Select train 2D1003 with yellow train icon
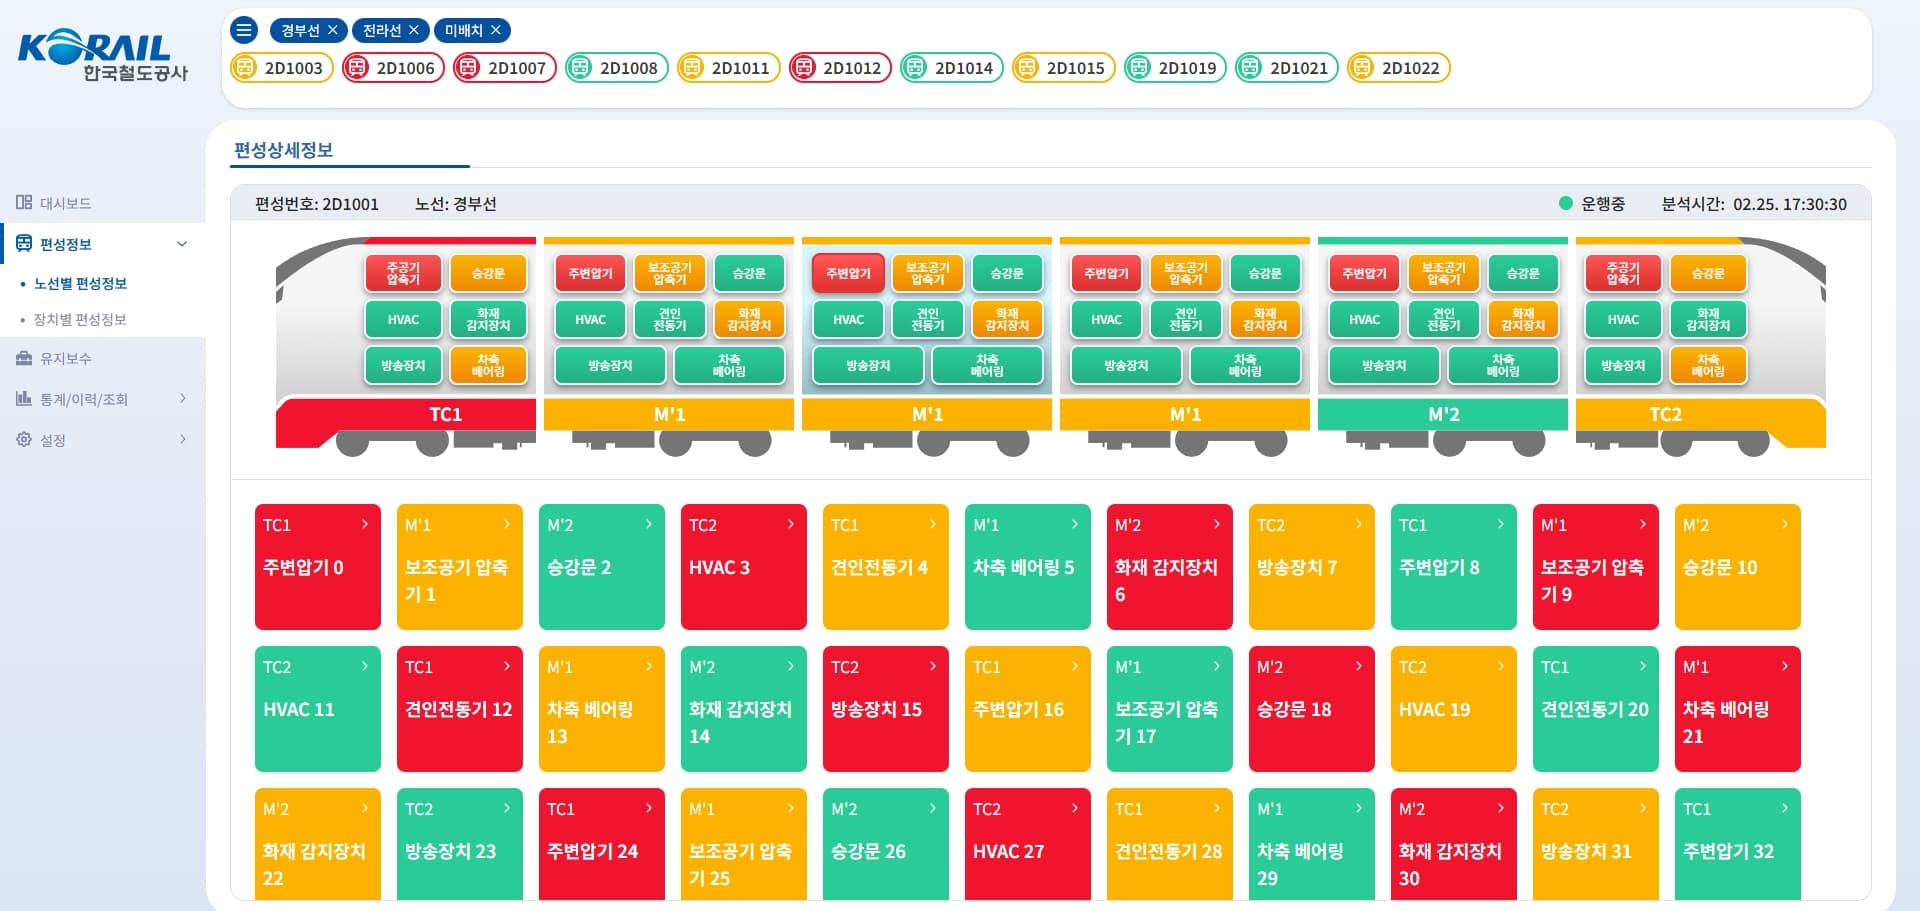 [281, 68]
